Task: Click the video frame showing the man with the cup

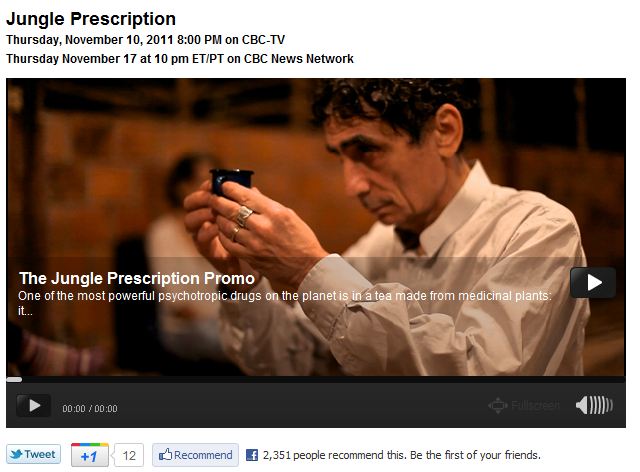Action: tap(316, 227)
